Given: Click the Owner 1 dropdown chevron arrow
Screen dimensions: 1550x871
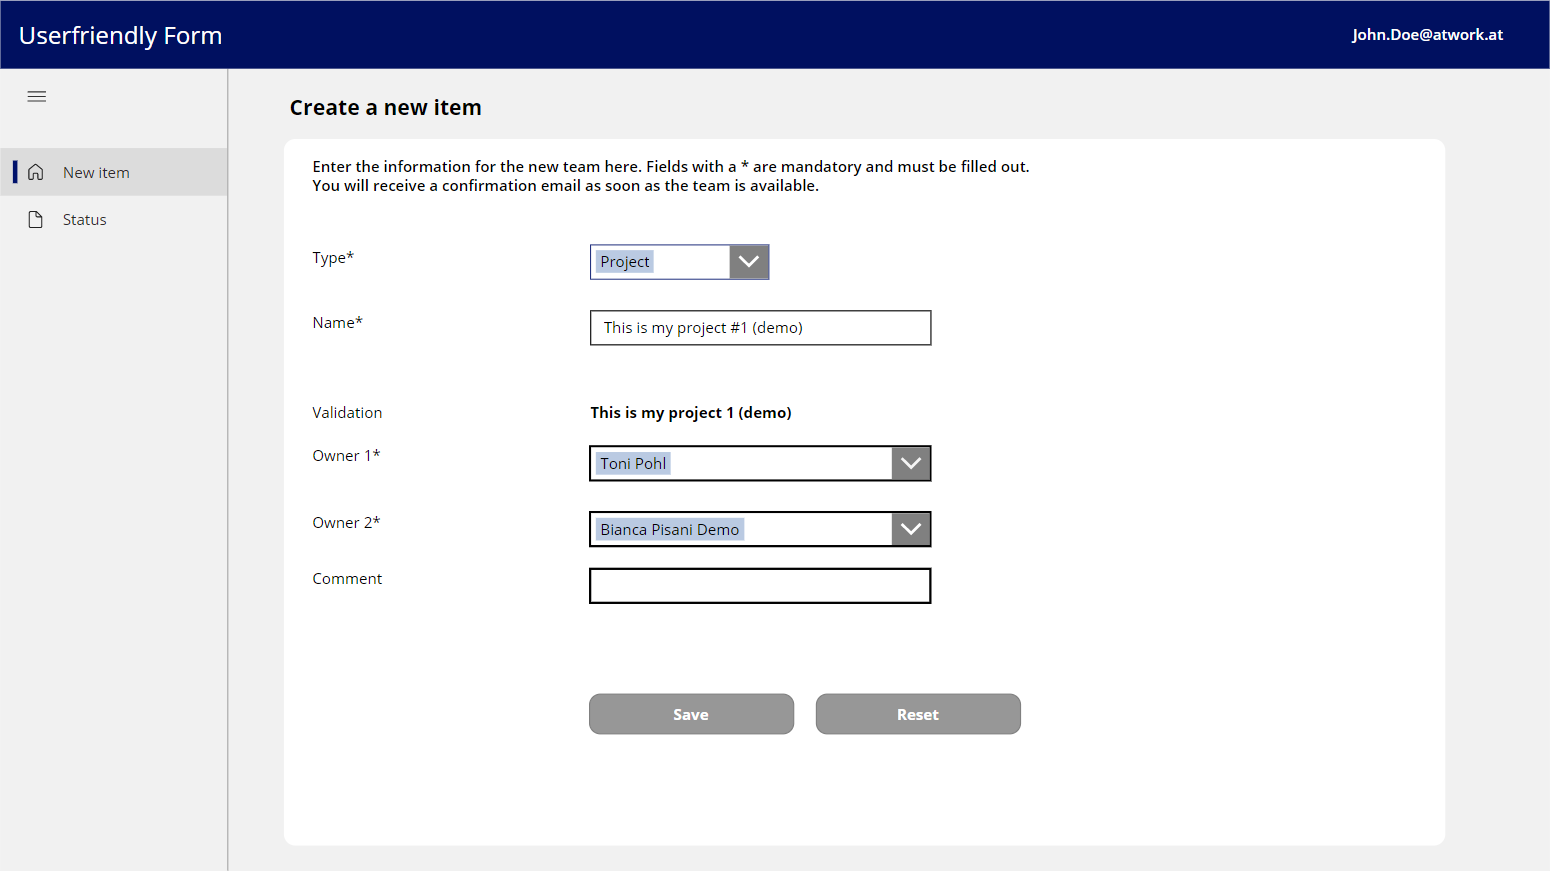Looking at the screenshot, I should (x=910, y=463).
